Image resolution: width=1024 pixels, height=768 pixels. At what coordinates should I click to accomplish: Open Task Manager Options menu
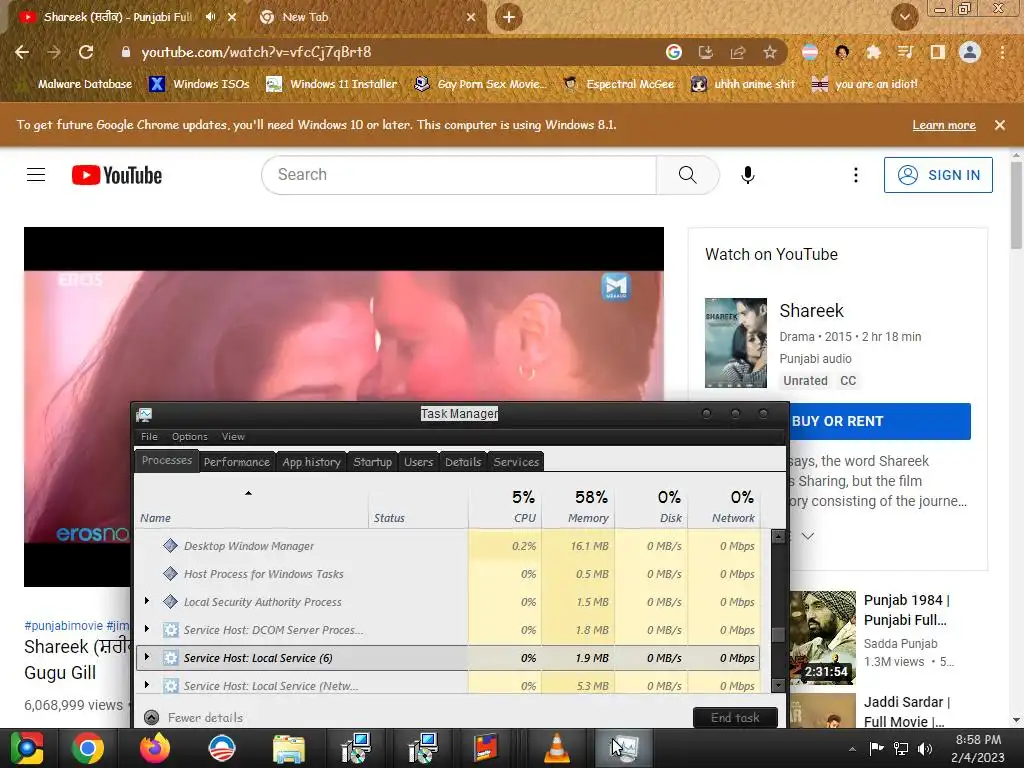[189, 436]
